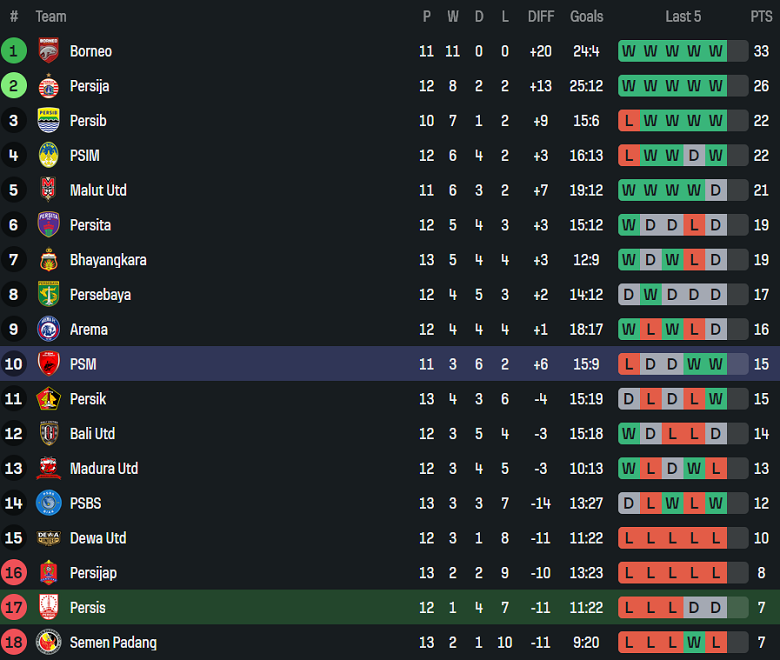The image size is (780, 660).
Task: Sort table by PTS column header
Action: [x=761, y=16]
